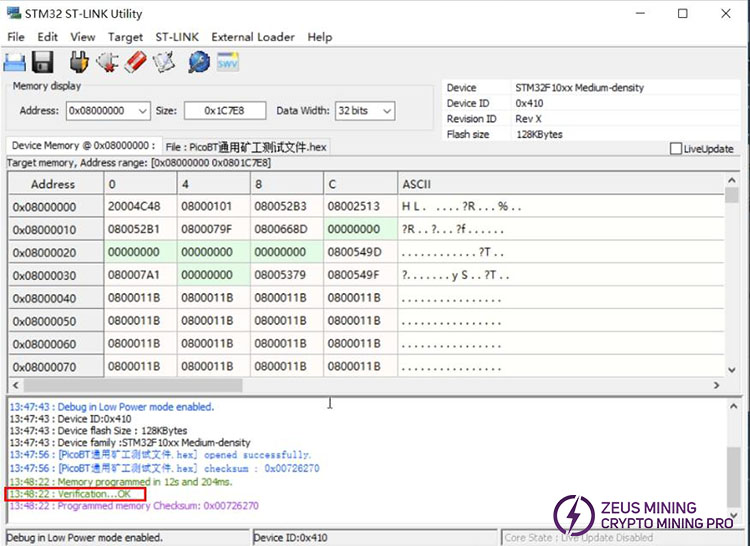The image size is (750, 546).
Task: Open the Data Width dropdown
Action: (364, 111)
